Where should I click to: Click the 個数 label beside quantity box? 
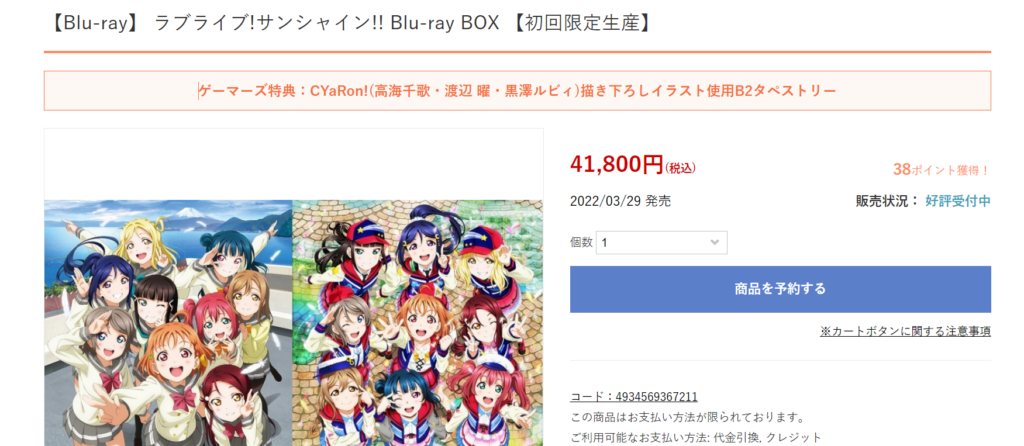pyautogui.click(x=581, y=242)
